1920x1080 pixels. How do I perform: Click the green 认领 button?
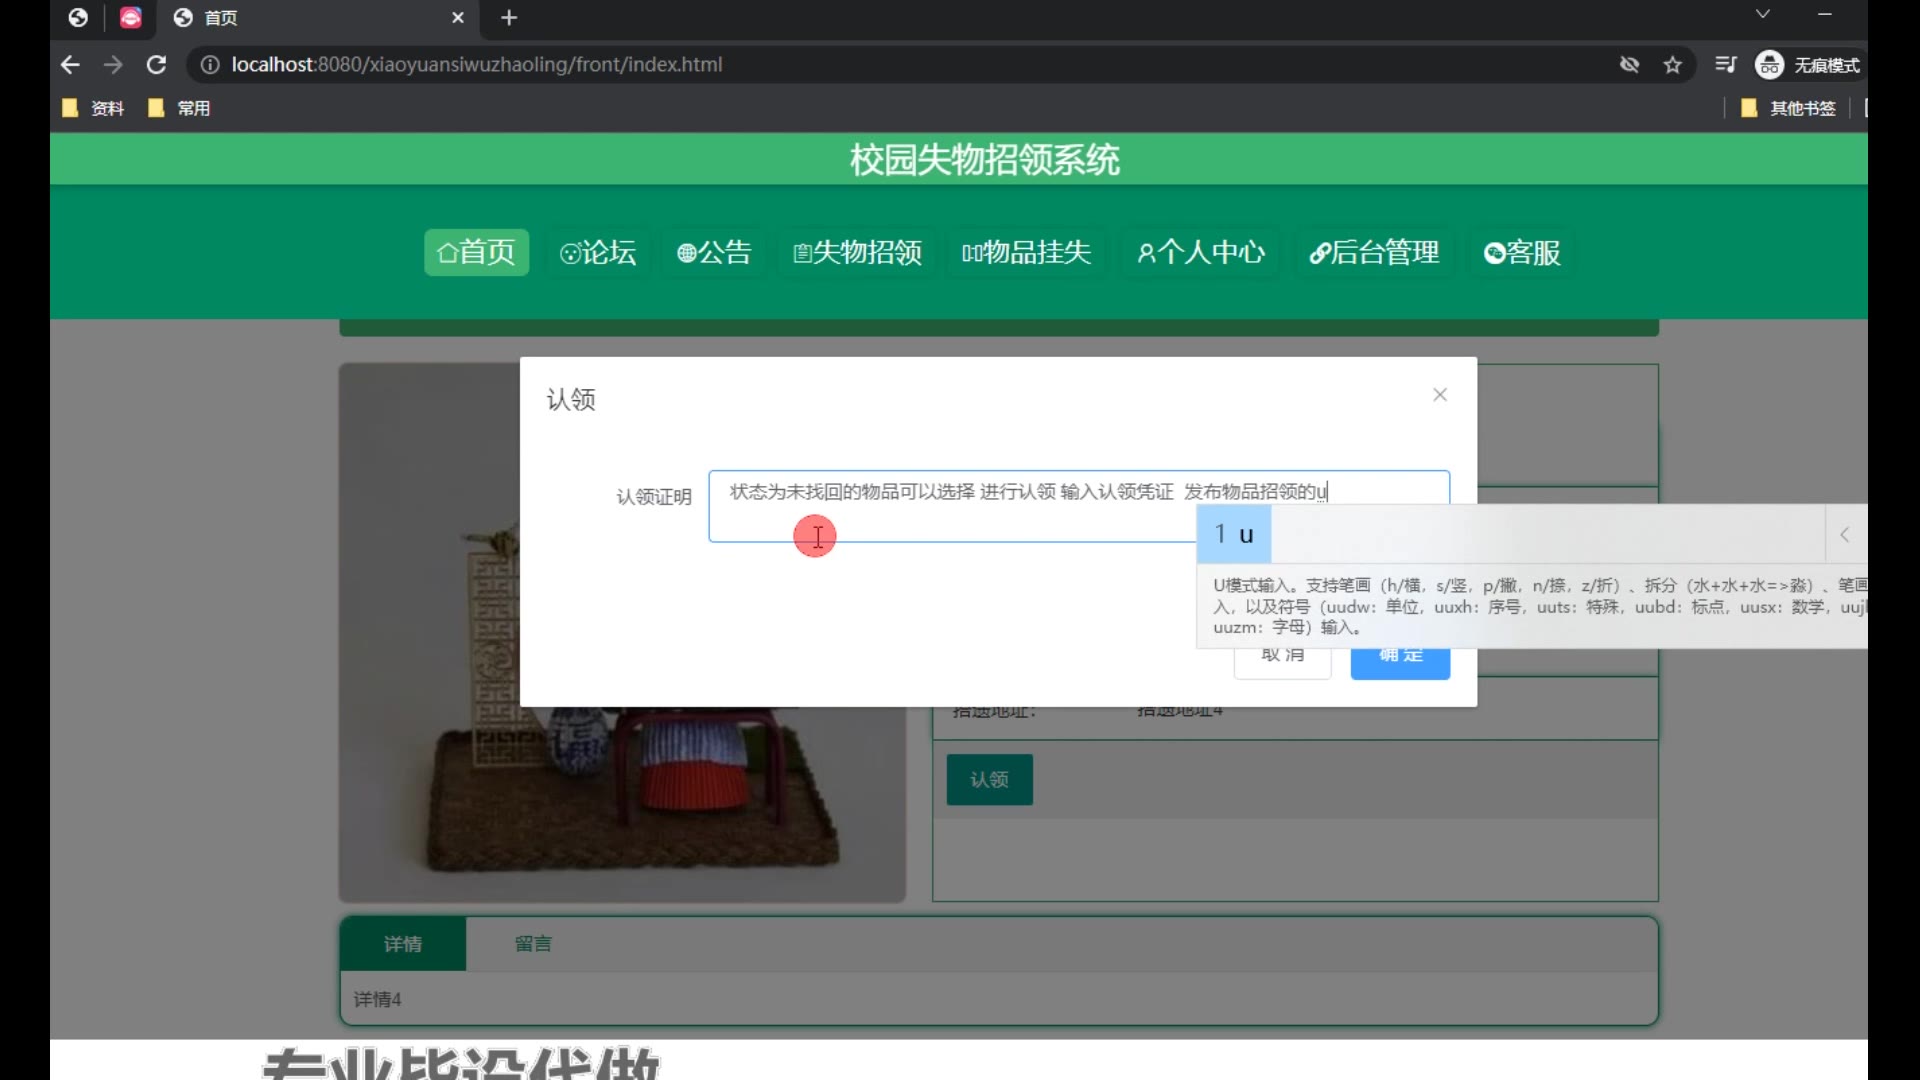point(989,780)
